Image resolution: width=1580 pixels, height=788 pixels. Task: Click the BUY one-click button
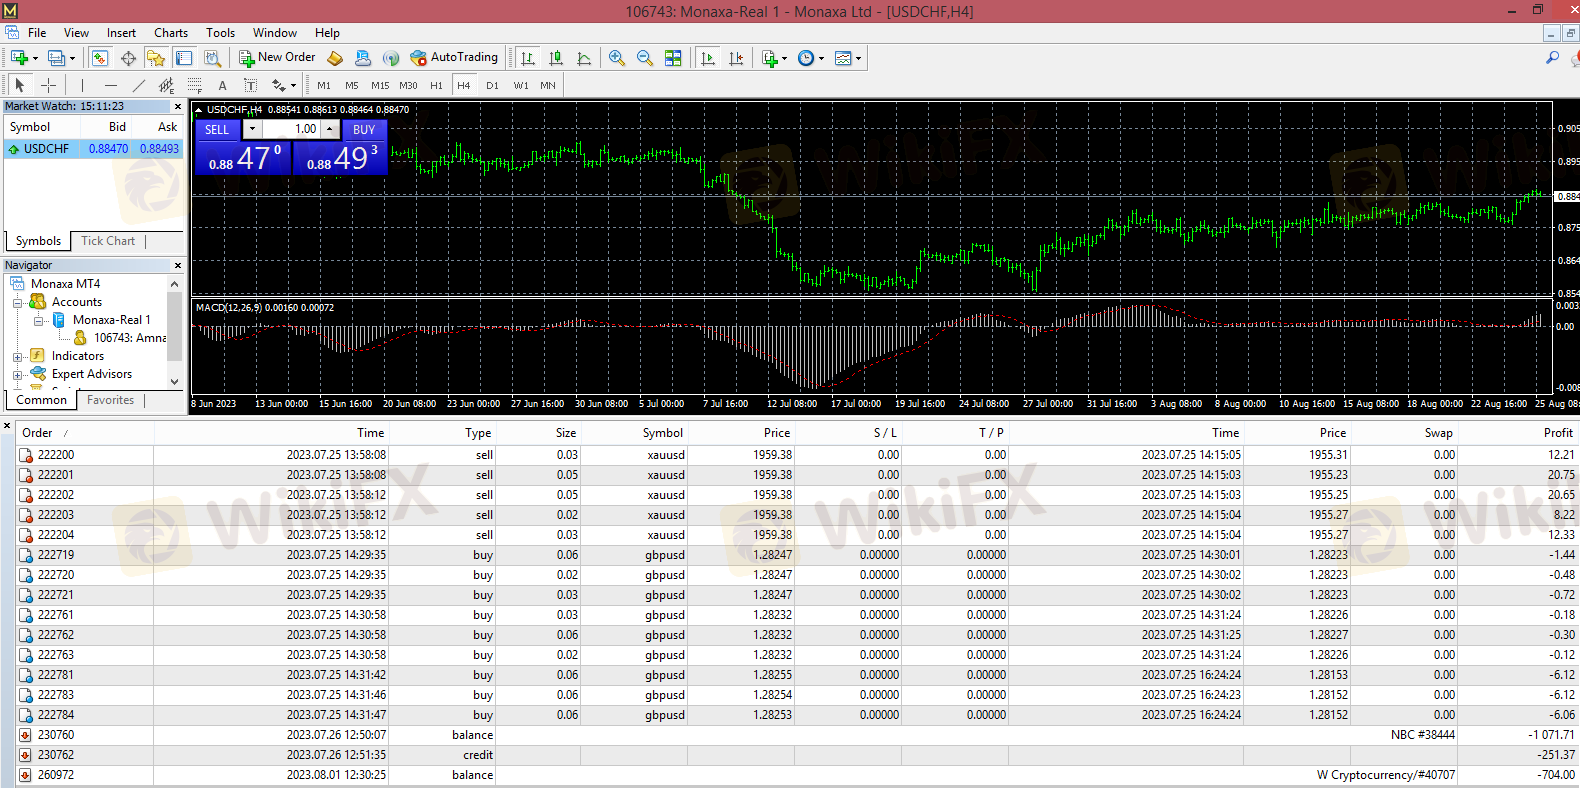364,129
